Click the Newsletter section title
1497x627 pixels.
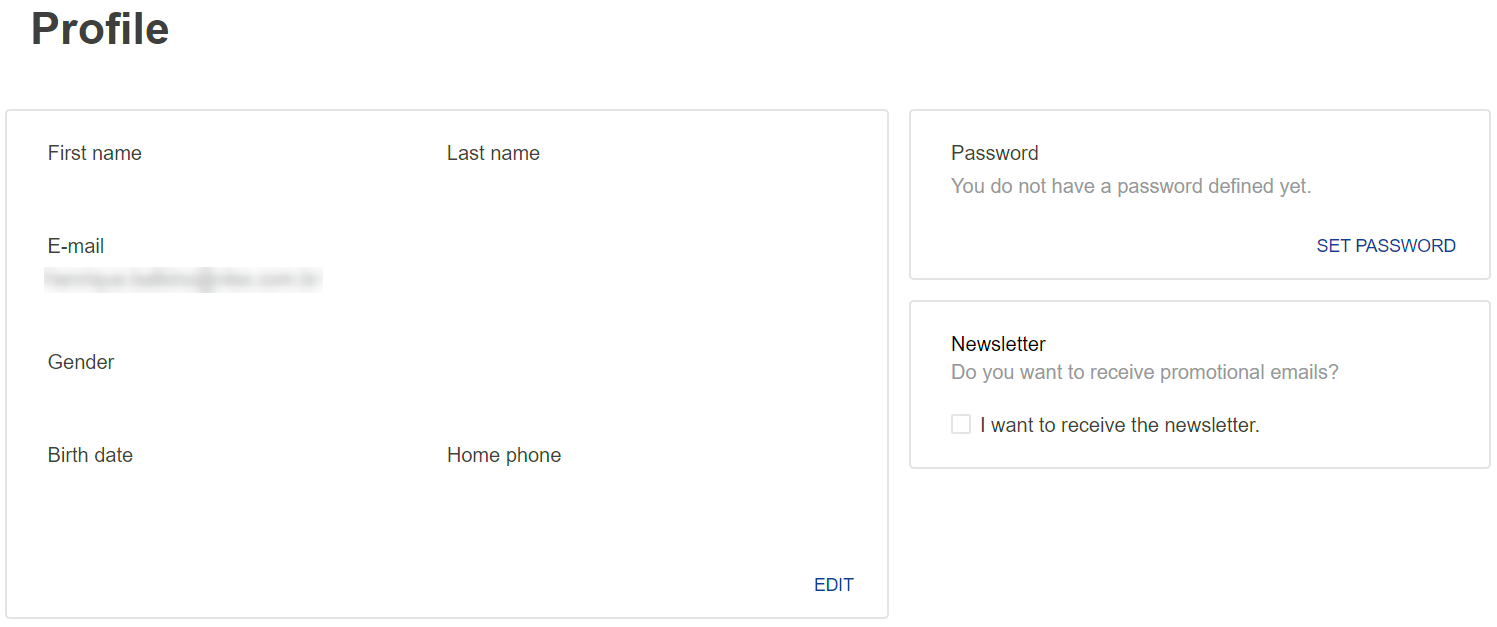(x=998, y=344)
